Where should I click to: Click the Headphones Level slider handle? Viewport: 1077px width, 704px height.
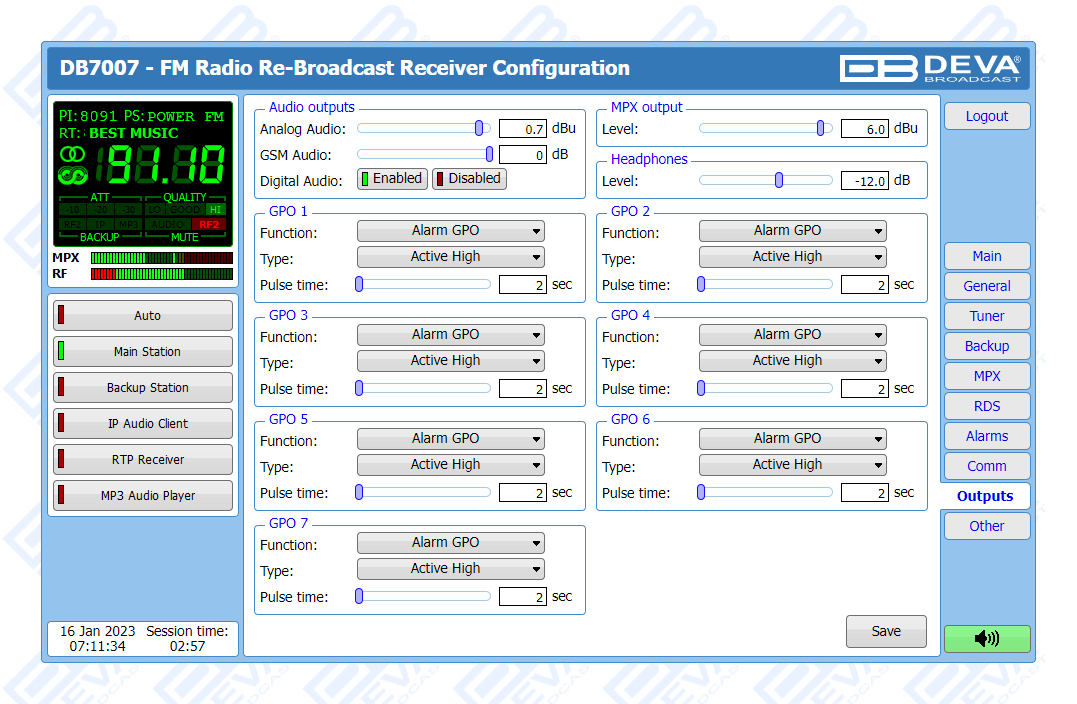[779, 180]
